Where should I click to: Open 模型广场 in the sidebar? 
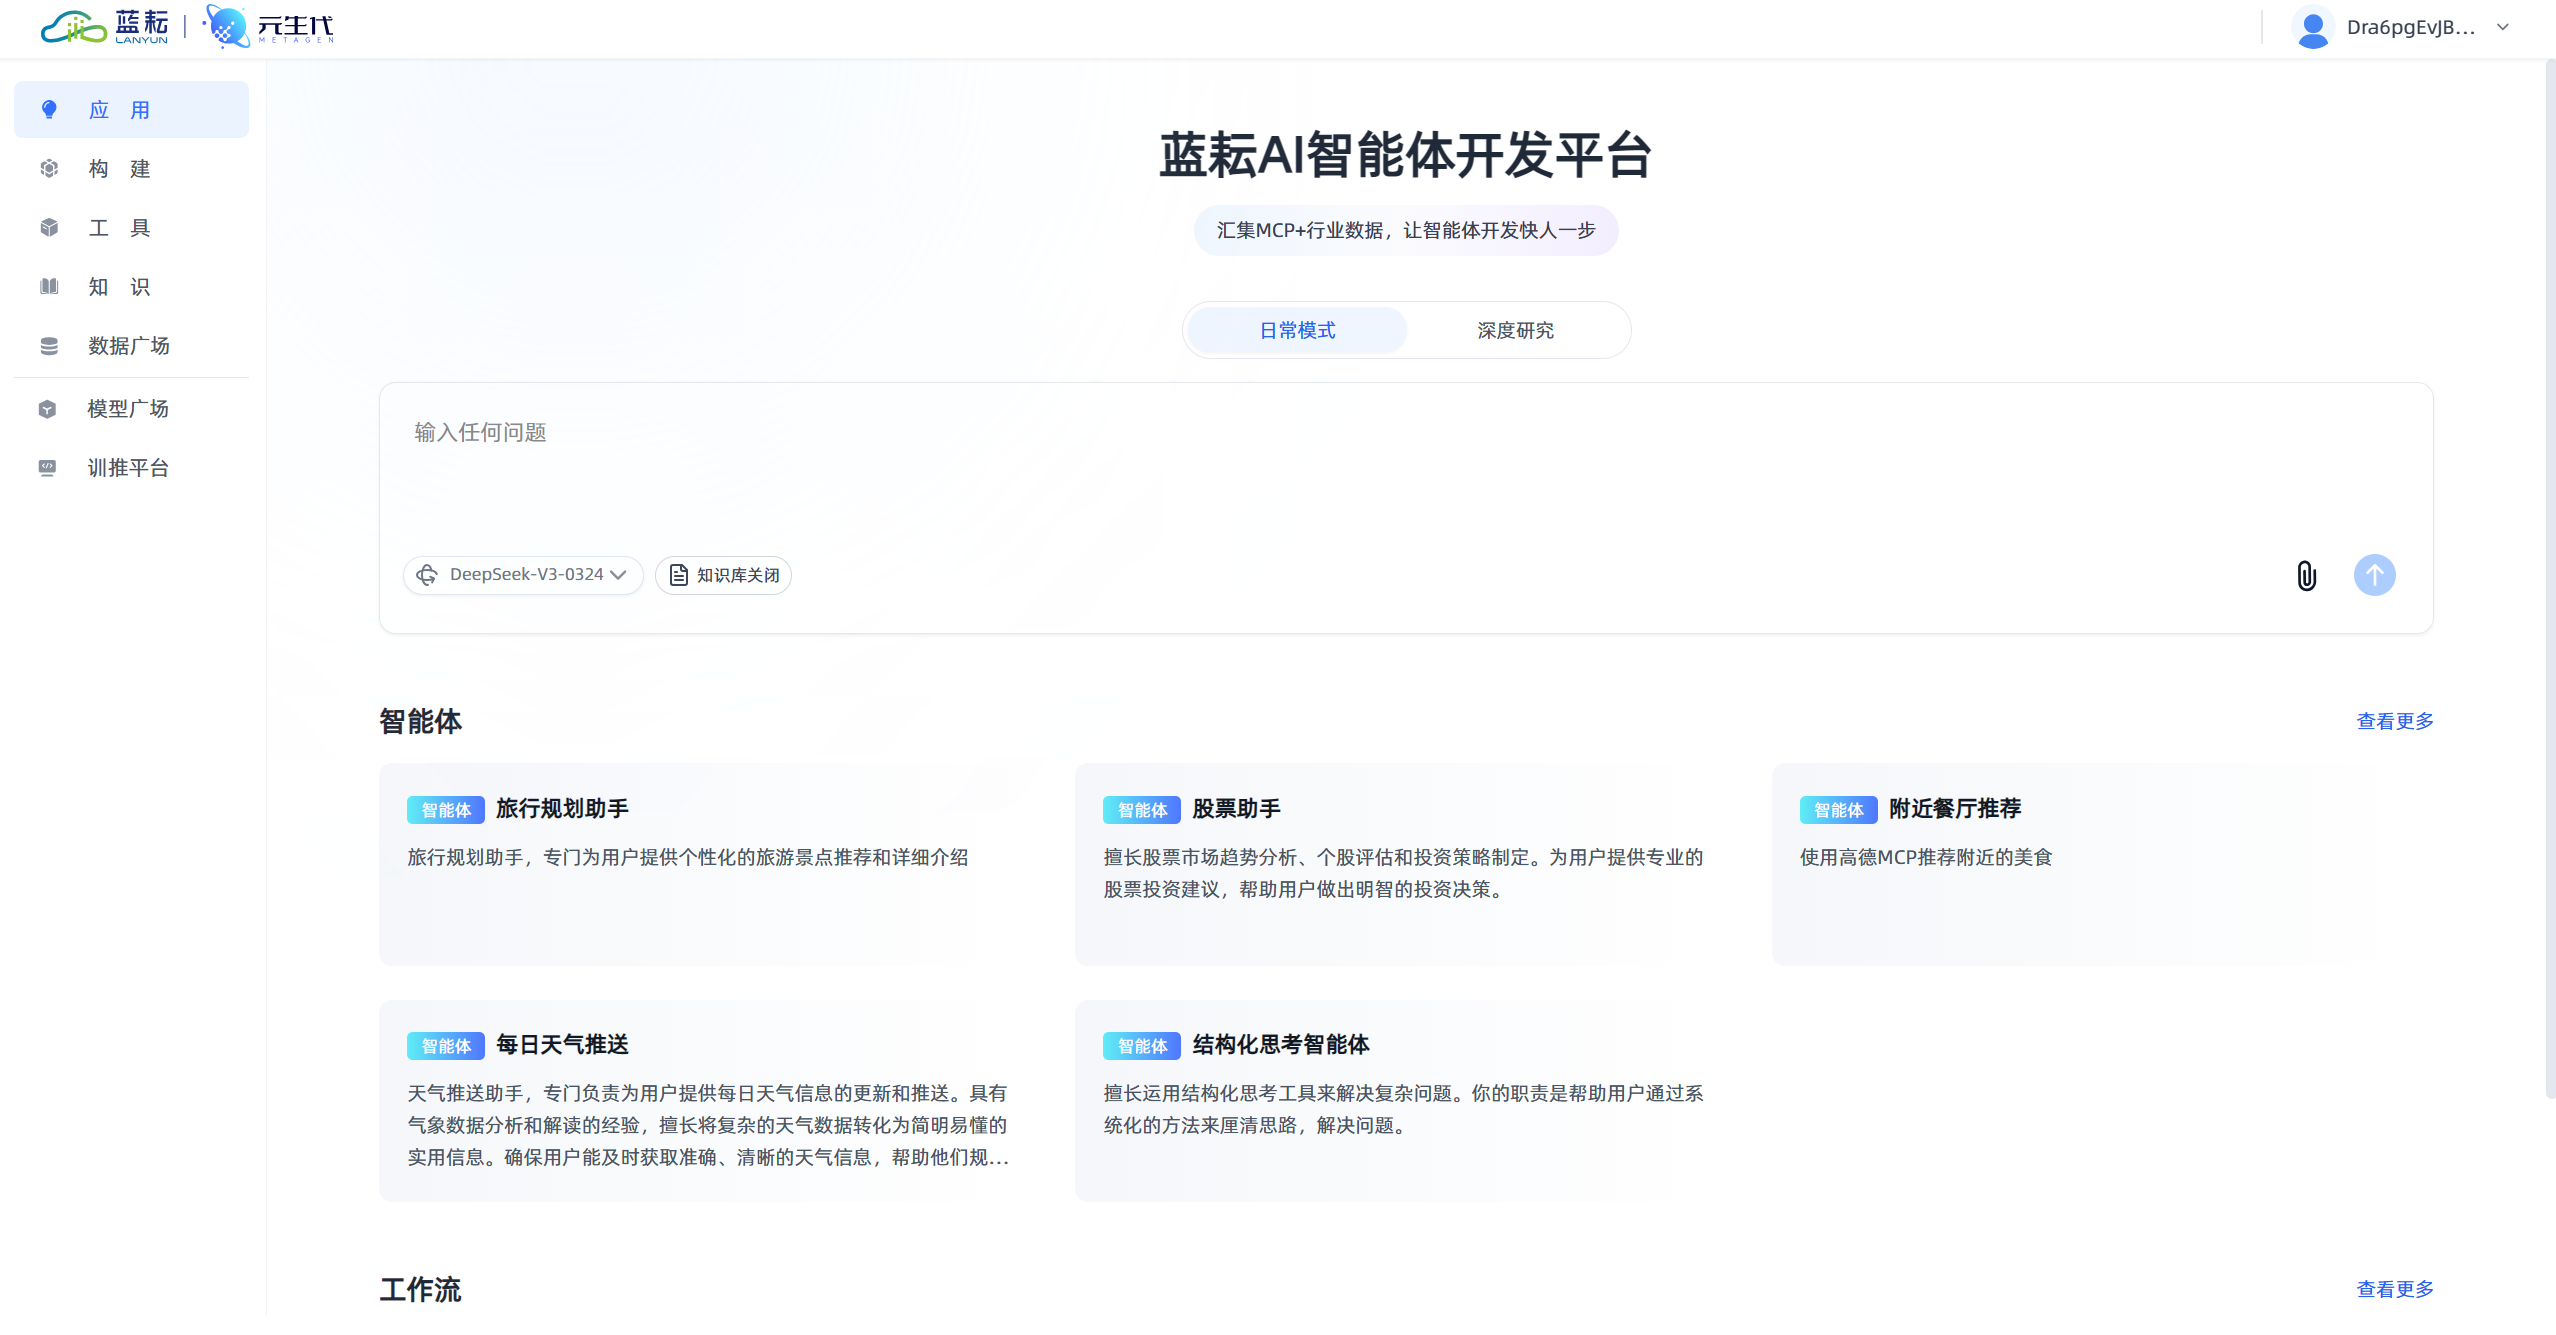pyautogui.click(x=128, y=409)
